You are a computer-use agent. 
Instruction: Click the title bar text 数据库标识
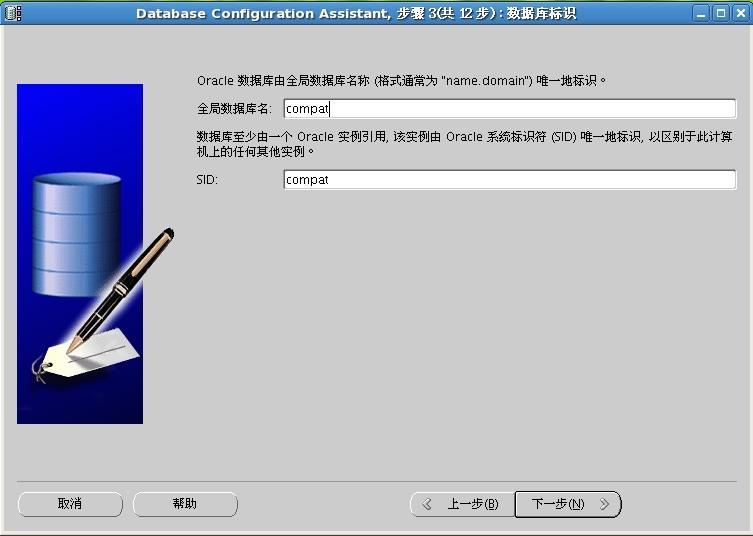click(x=541, y=13)
